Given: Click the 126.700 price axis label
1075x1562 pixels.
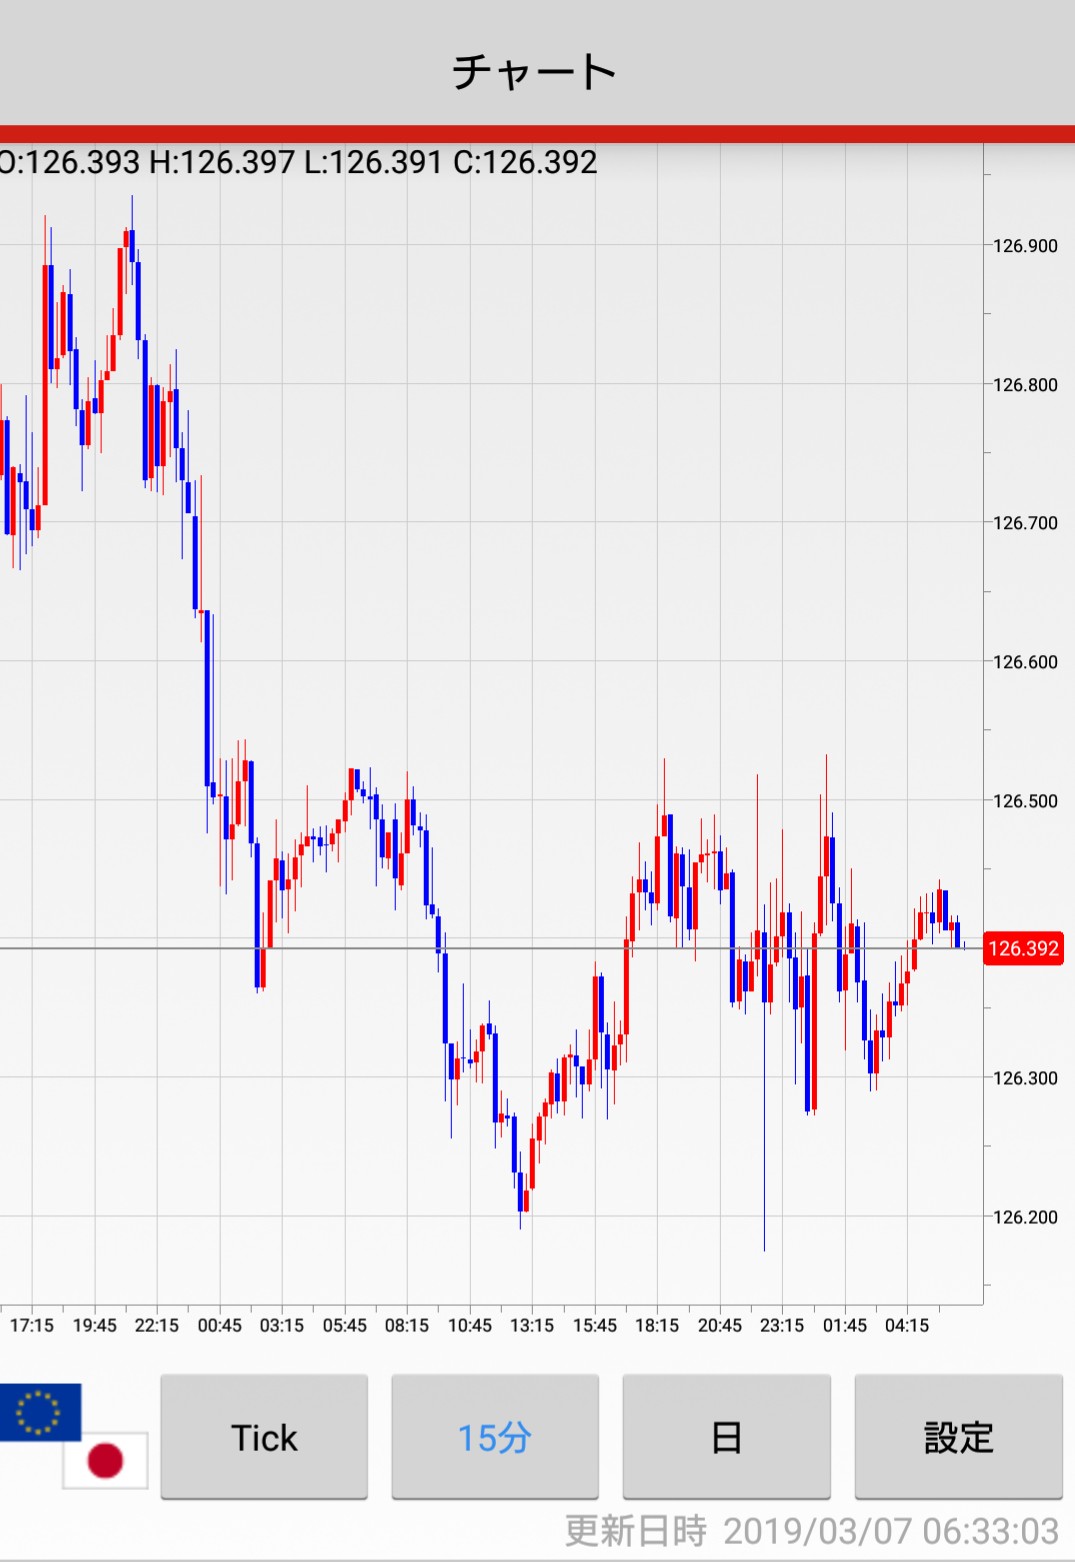Looking at the screenshot, I should 1024,523.
